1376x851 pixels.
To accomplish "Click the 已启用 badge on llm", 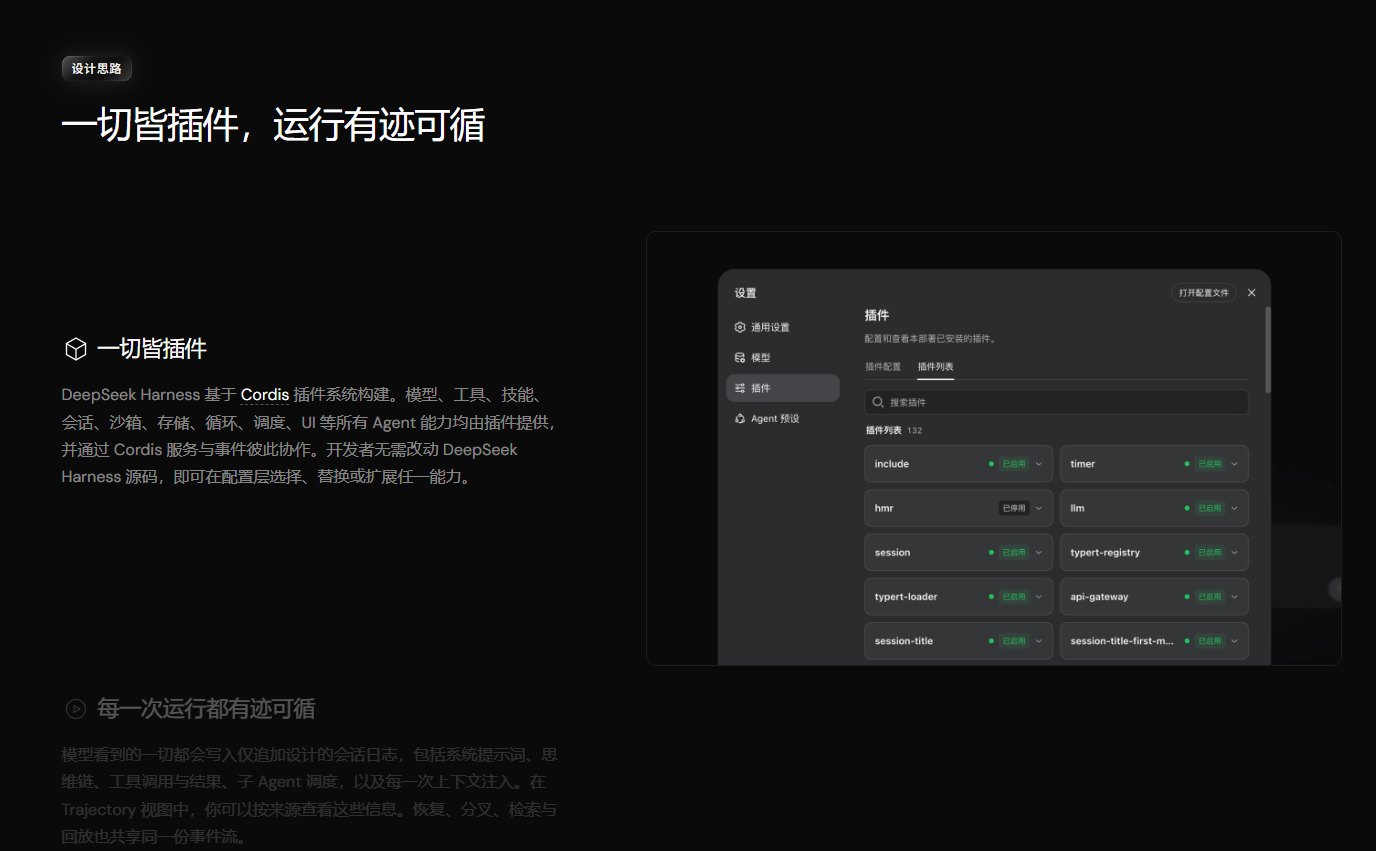I will [x=1210, y=508].
